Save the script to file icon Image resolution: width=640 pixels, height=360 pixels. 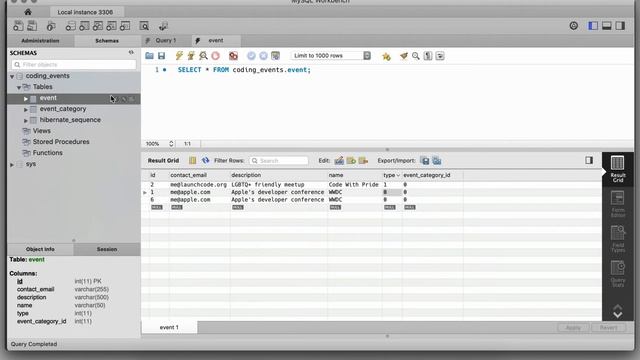click(162, 56)
